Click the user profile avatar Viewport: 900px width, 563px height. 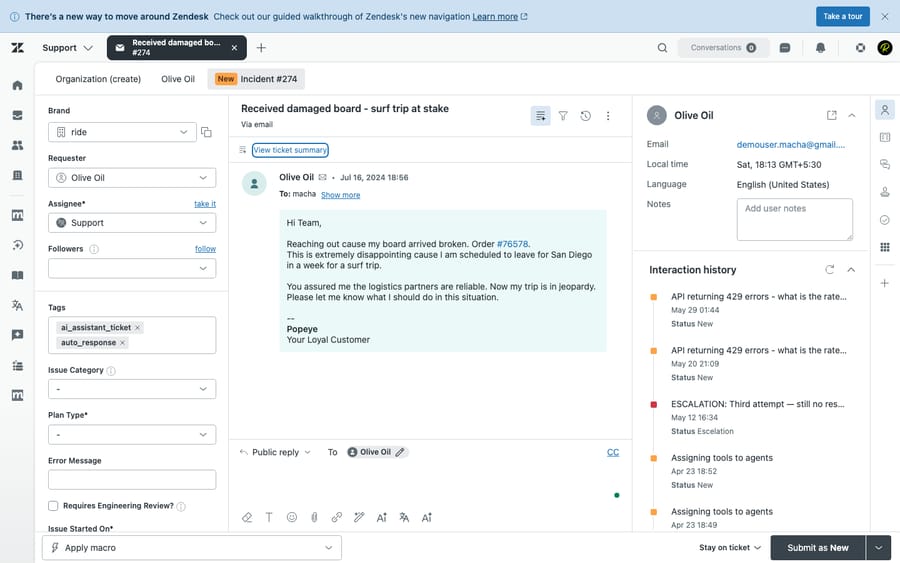tap(885, 48)
